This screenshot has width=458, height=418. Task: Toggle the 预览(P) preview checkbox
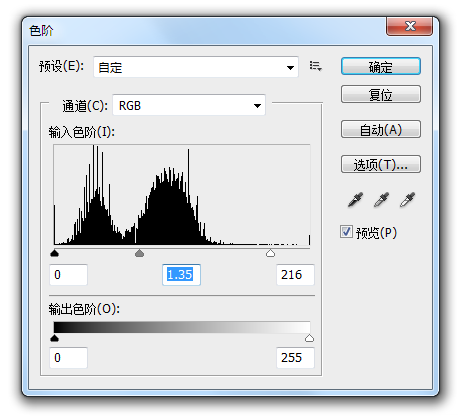pos(346,231)
